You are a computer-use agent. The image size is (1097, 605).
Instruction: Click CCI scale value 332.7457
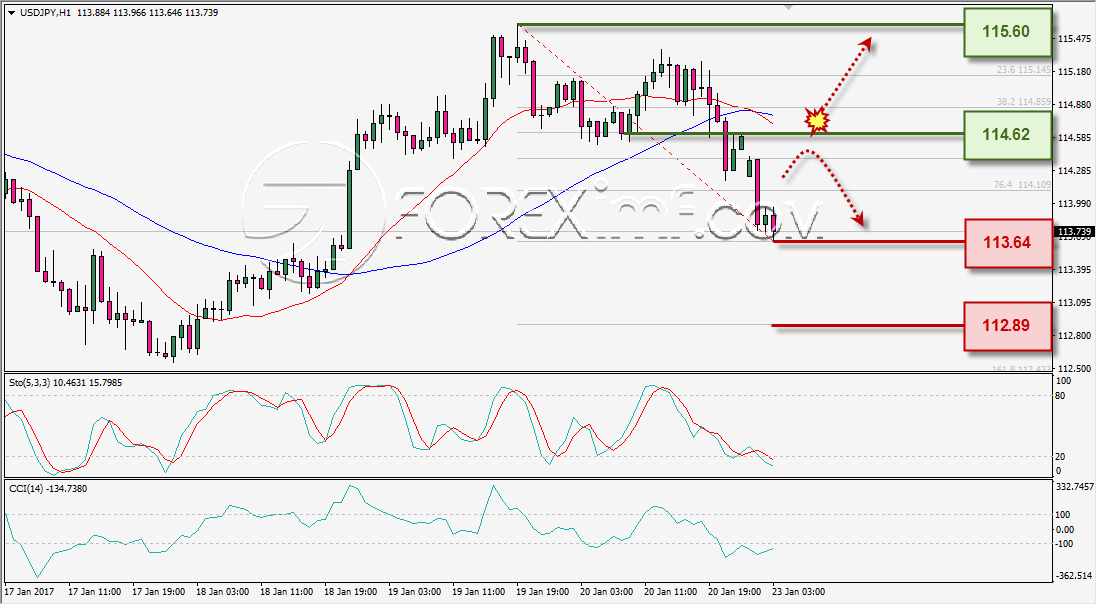1074,486
